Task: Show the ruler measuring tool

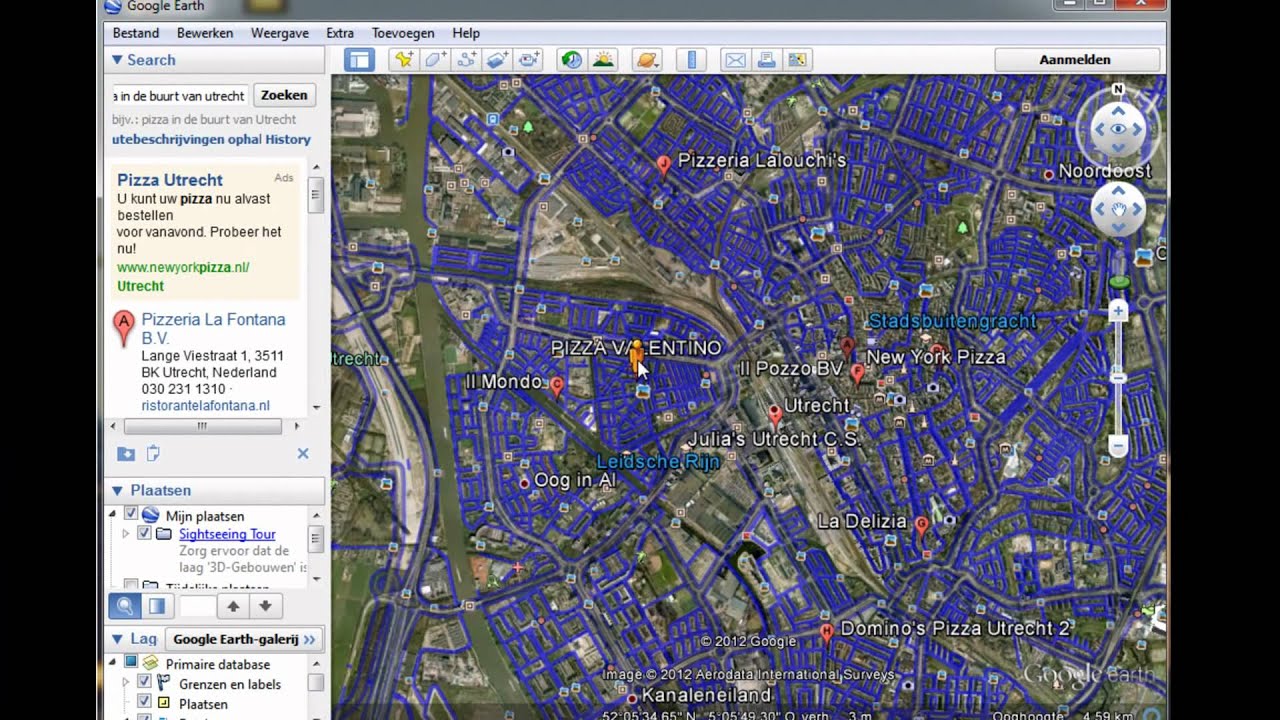Action: pos(691,60)
